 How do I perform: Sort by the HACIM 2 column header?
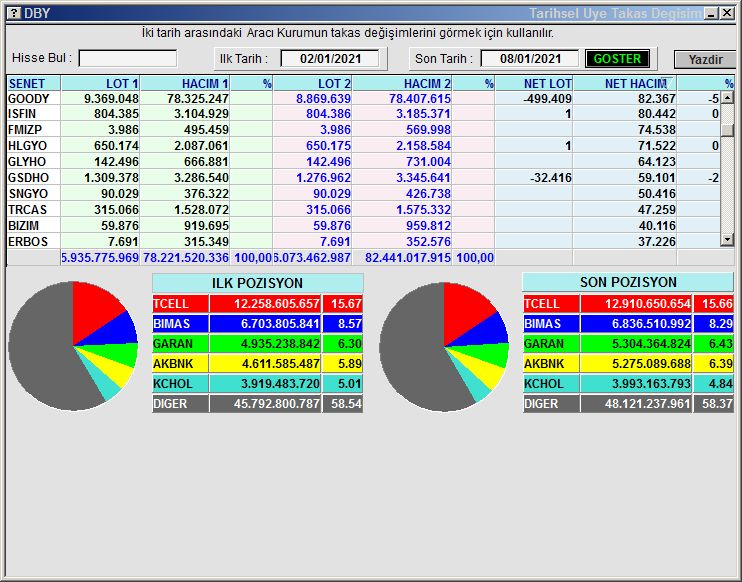pyautogui.click(x=402, y=84)
